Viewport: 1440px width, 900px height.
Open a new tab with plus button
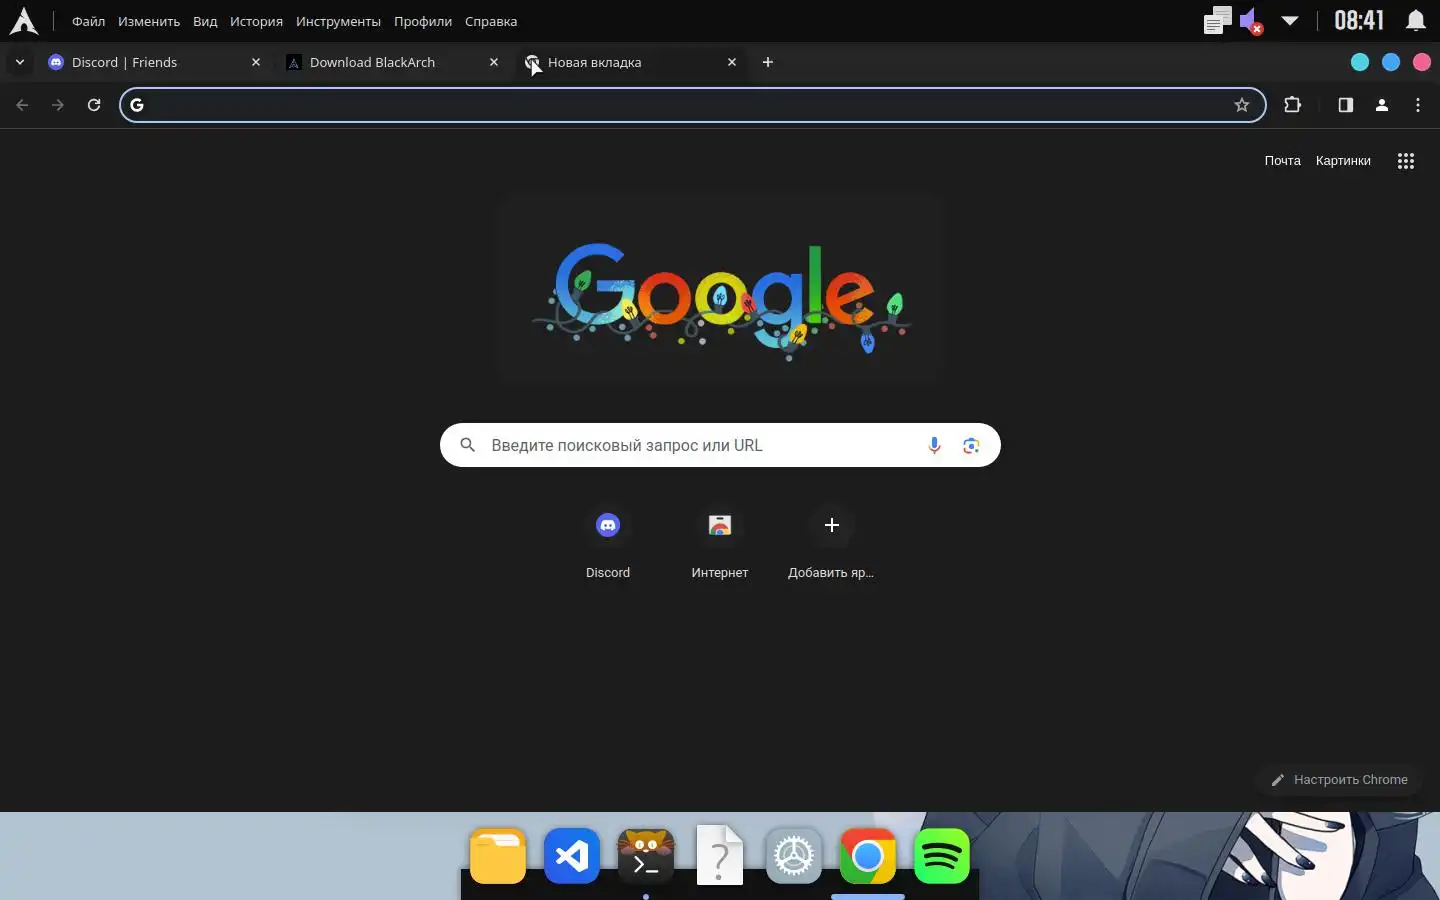click(x=768, y=62)
